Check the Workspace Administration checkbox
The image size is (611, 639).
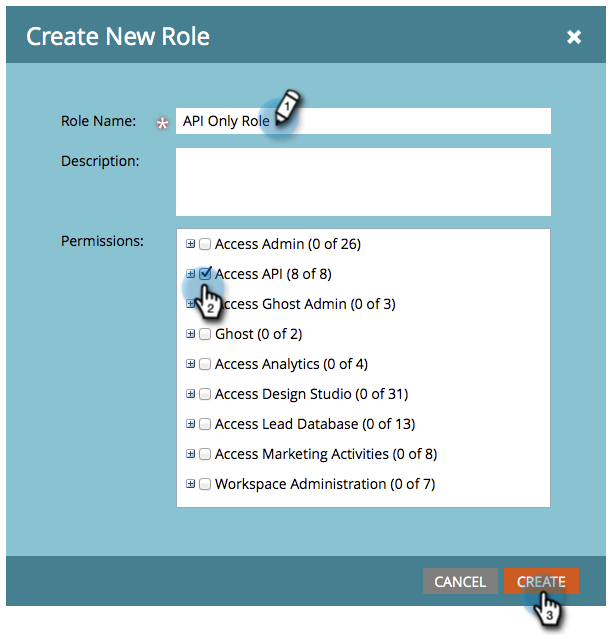point(205,484)
